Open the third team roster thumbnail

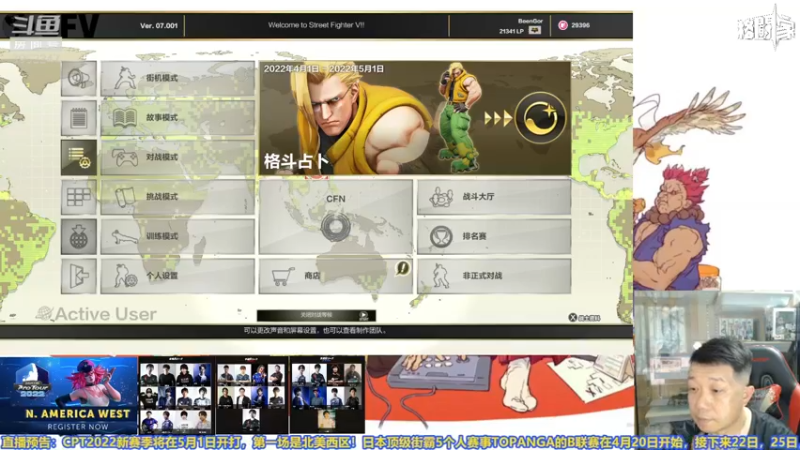pos(327,395)
